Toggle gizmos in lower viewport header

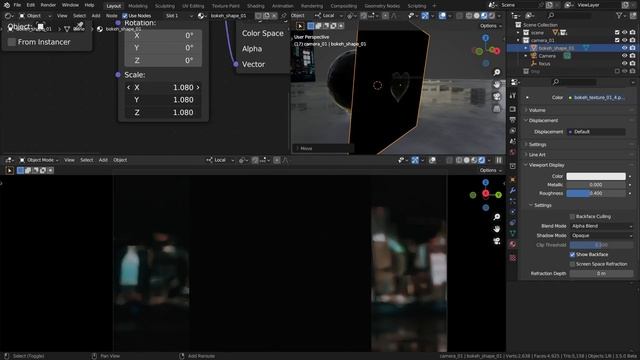[x=415, y=160]
